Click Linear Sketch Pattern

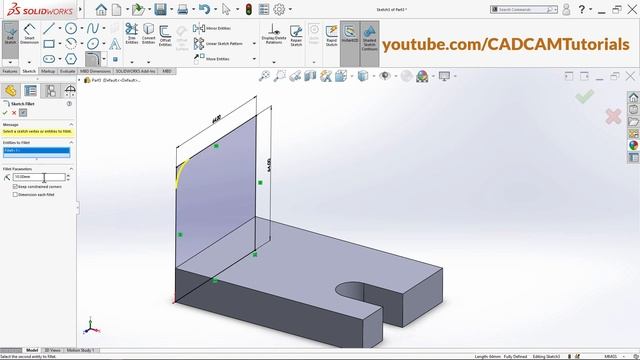pyautogui.click(x=218, y=43)
